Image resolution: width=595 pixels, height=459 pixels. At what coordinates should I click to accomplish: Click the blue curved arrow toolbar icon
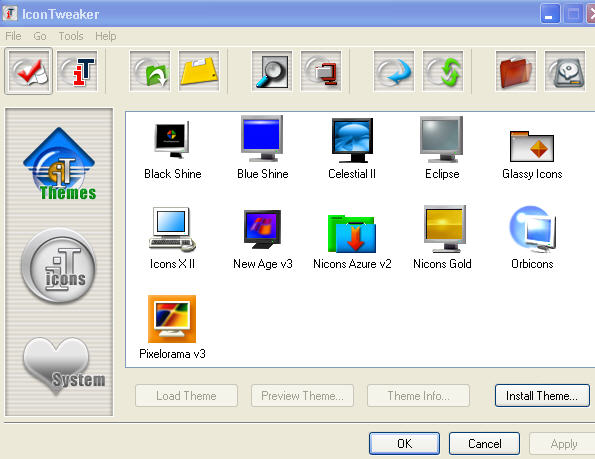(394, 71)
